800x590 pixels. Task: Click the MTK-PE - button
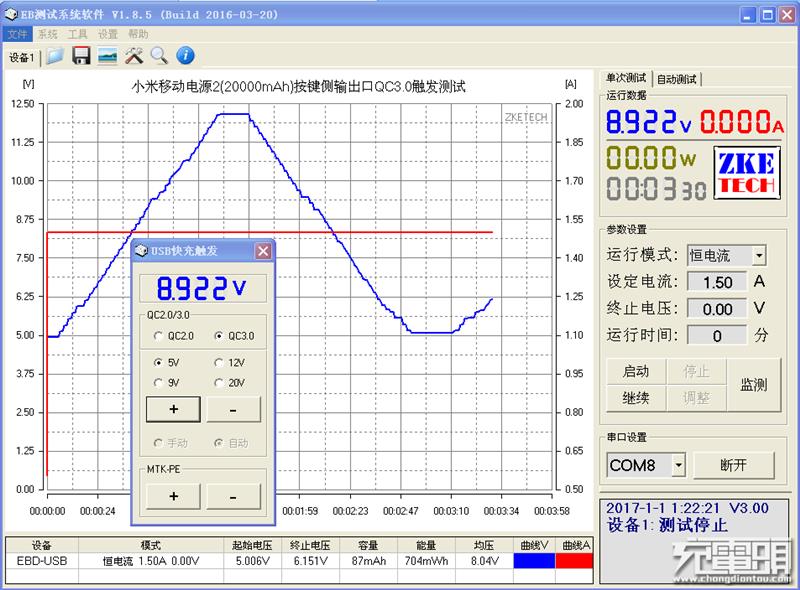click(233, 496)
